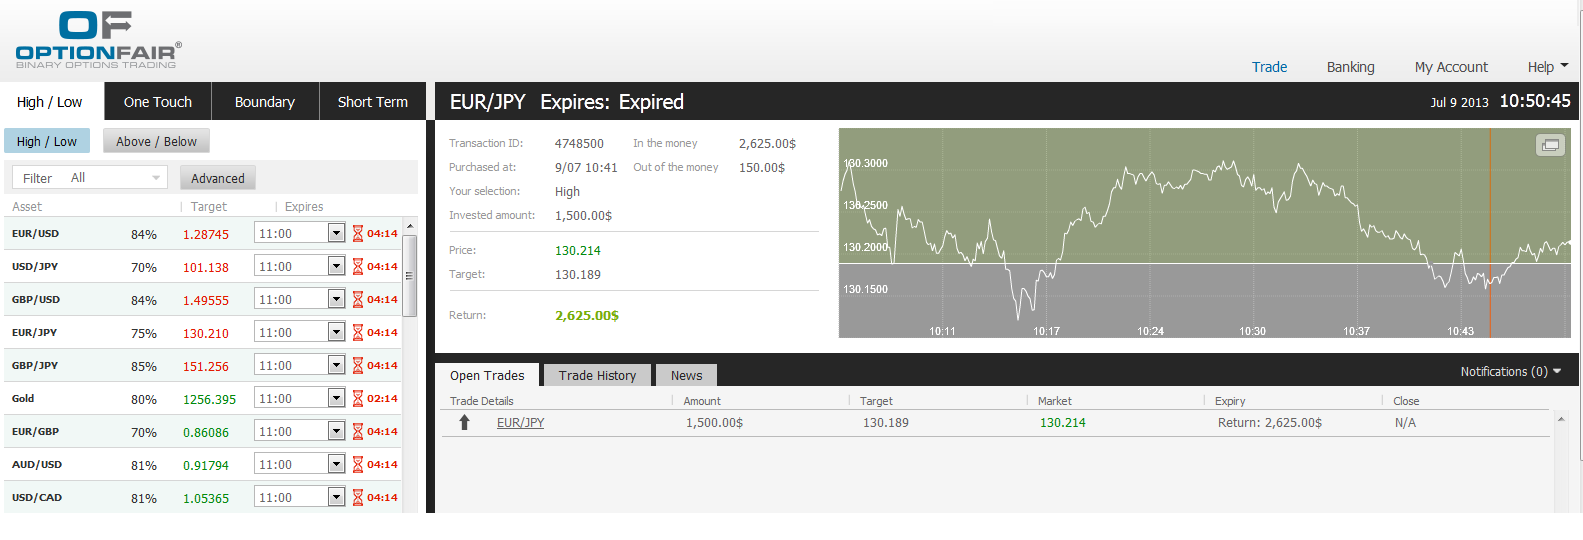1583x540 pixels.
Task: Switch to the Above / Below option type
Action: 156,142
